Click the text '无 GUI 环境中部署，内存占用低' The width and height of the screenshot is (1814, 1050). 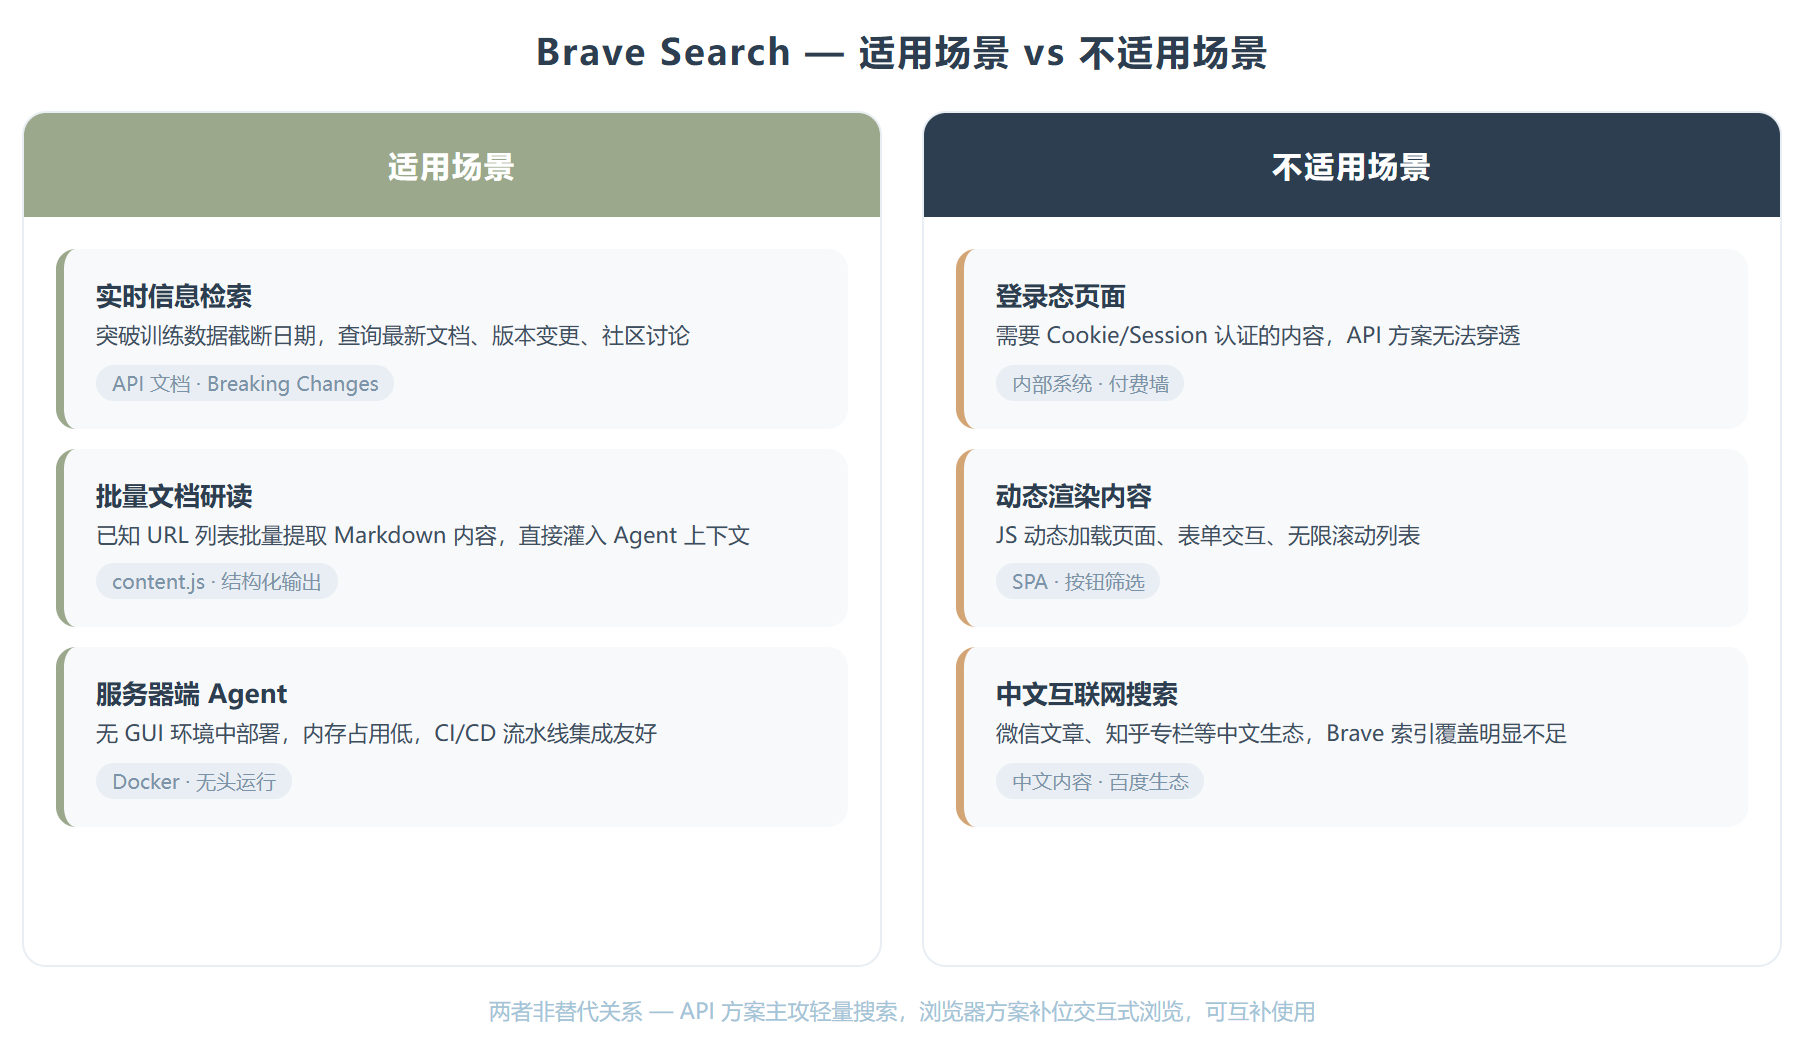point(255,734)
